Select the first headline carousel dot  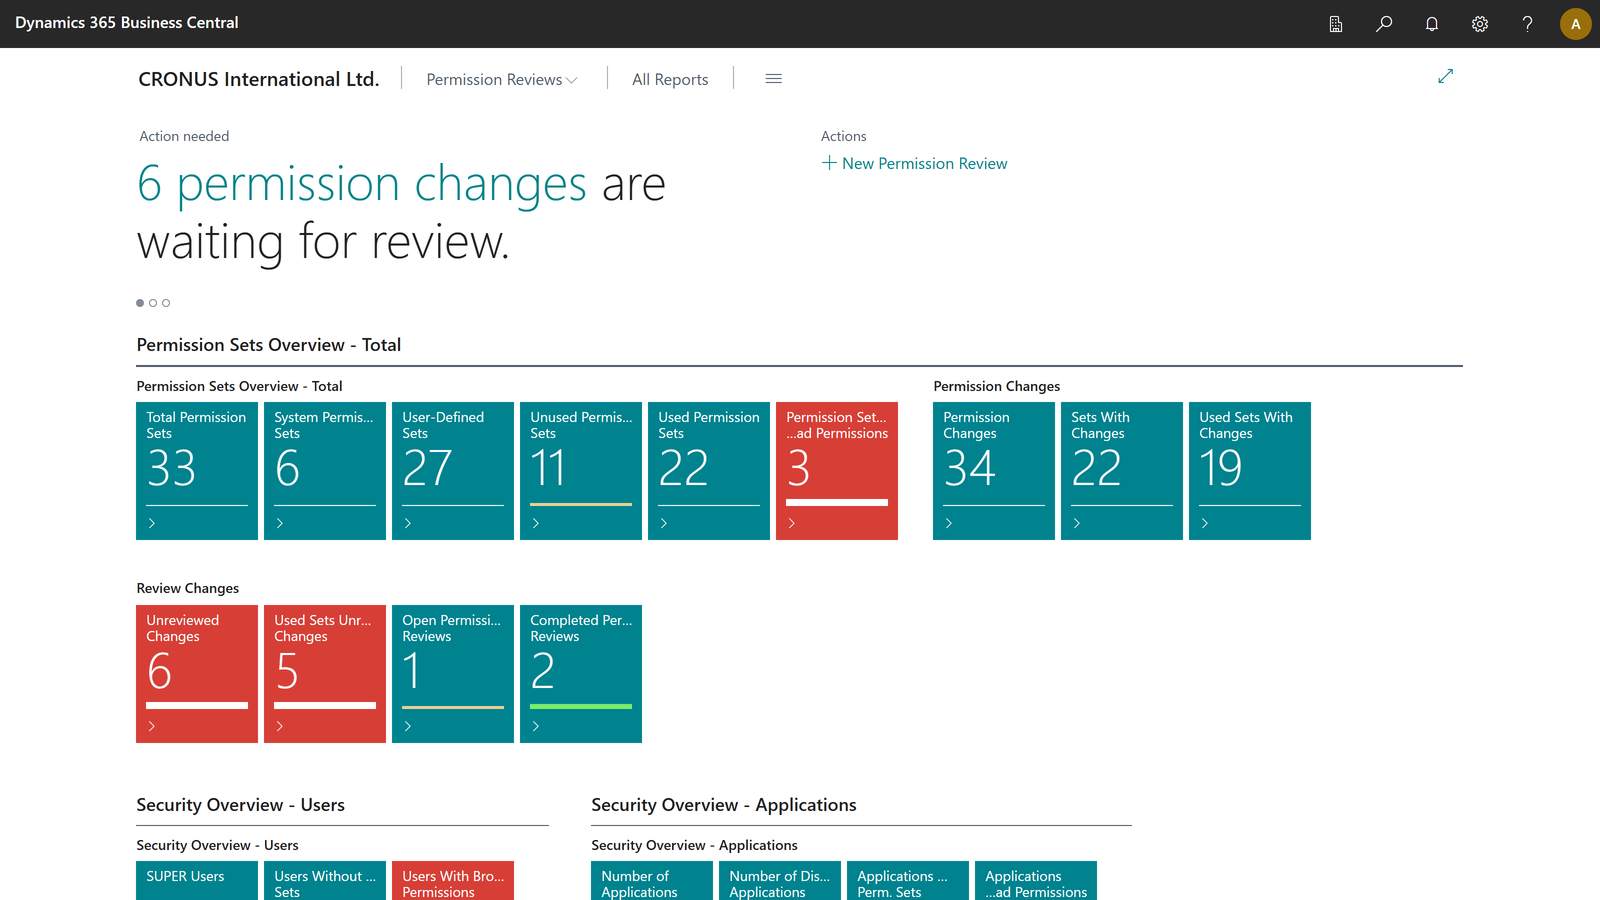[140, 303]
